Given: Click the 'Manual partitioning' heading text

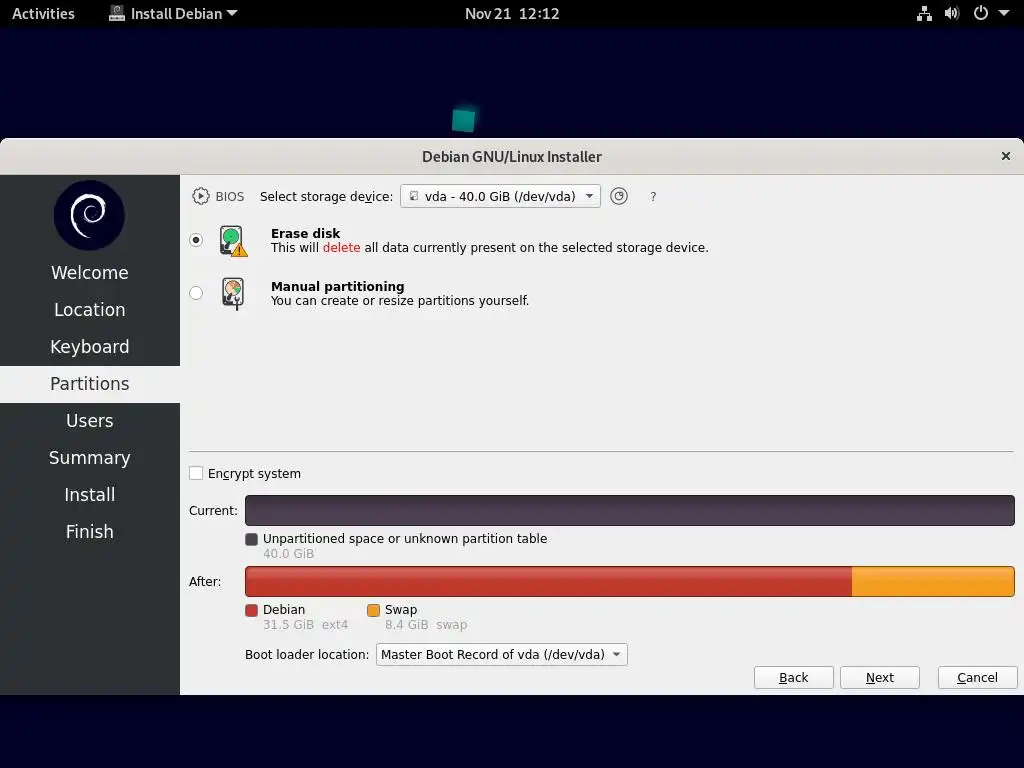Looking at the screenshot, I should (338, 286).
